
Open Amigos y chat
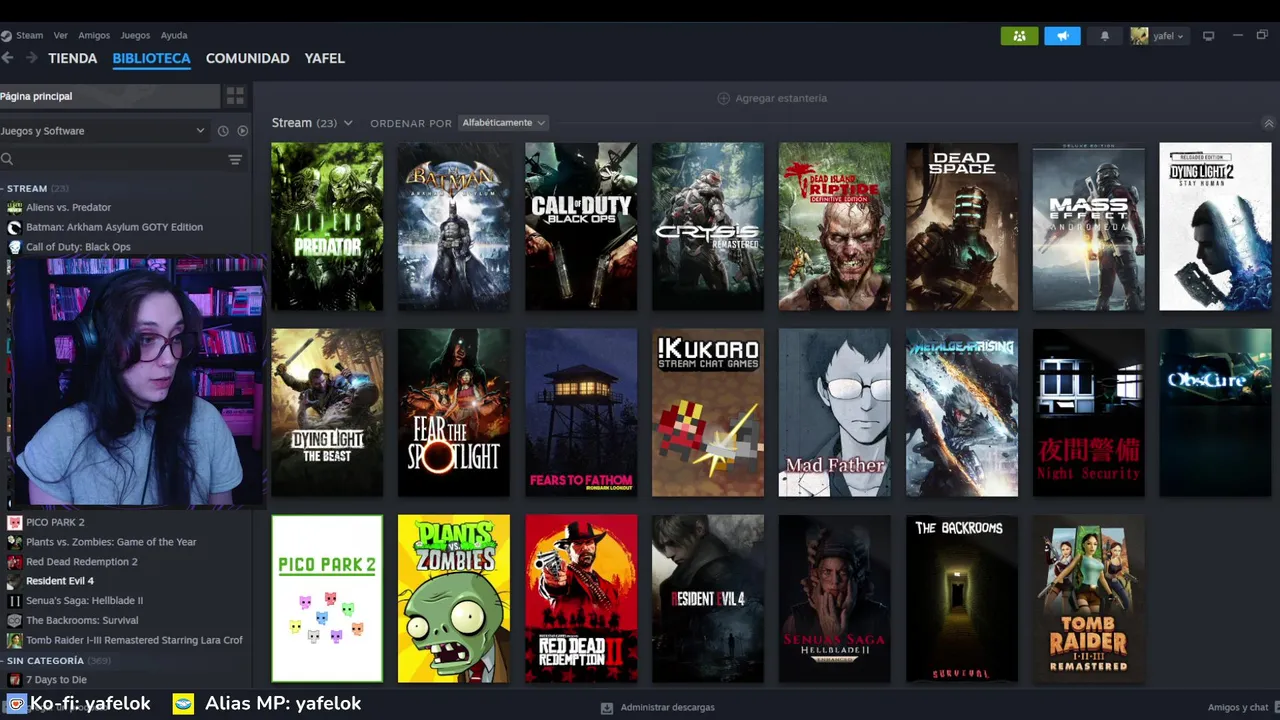tap(1238, 707)
